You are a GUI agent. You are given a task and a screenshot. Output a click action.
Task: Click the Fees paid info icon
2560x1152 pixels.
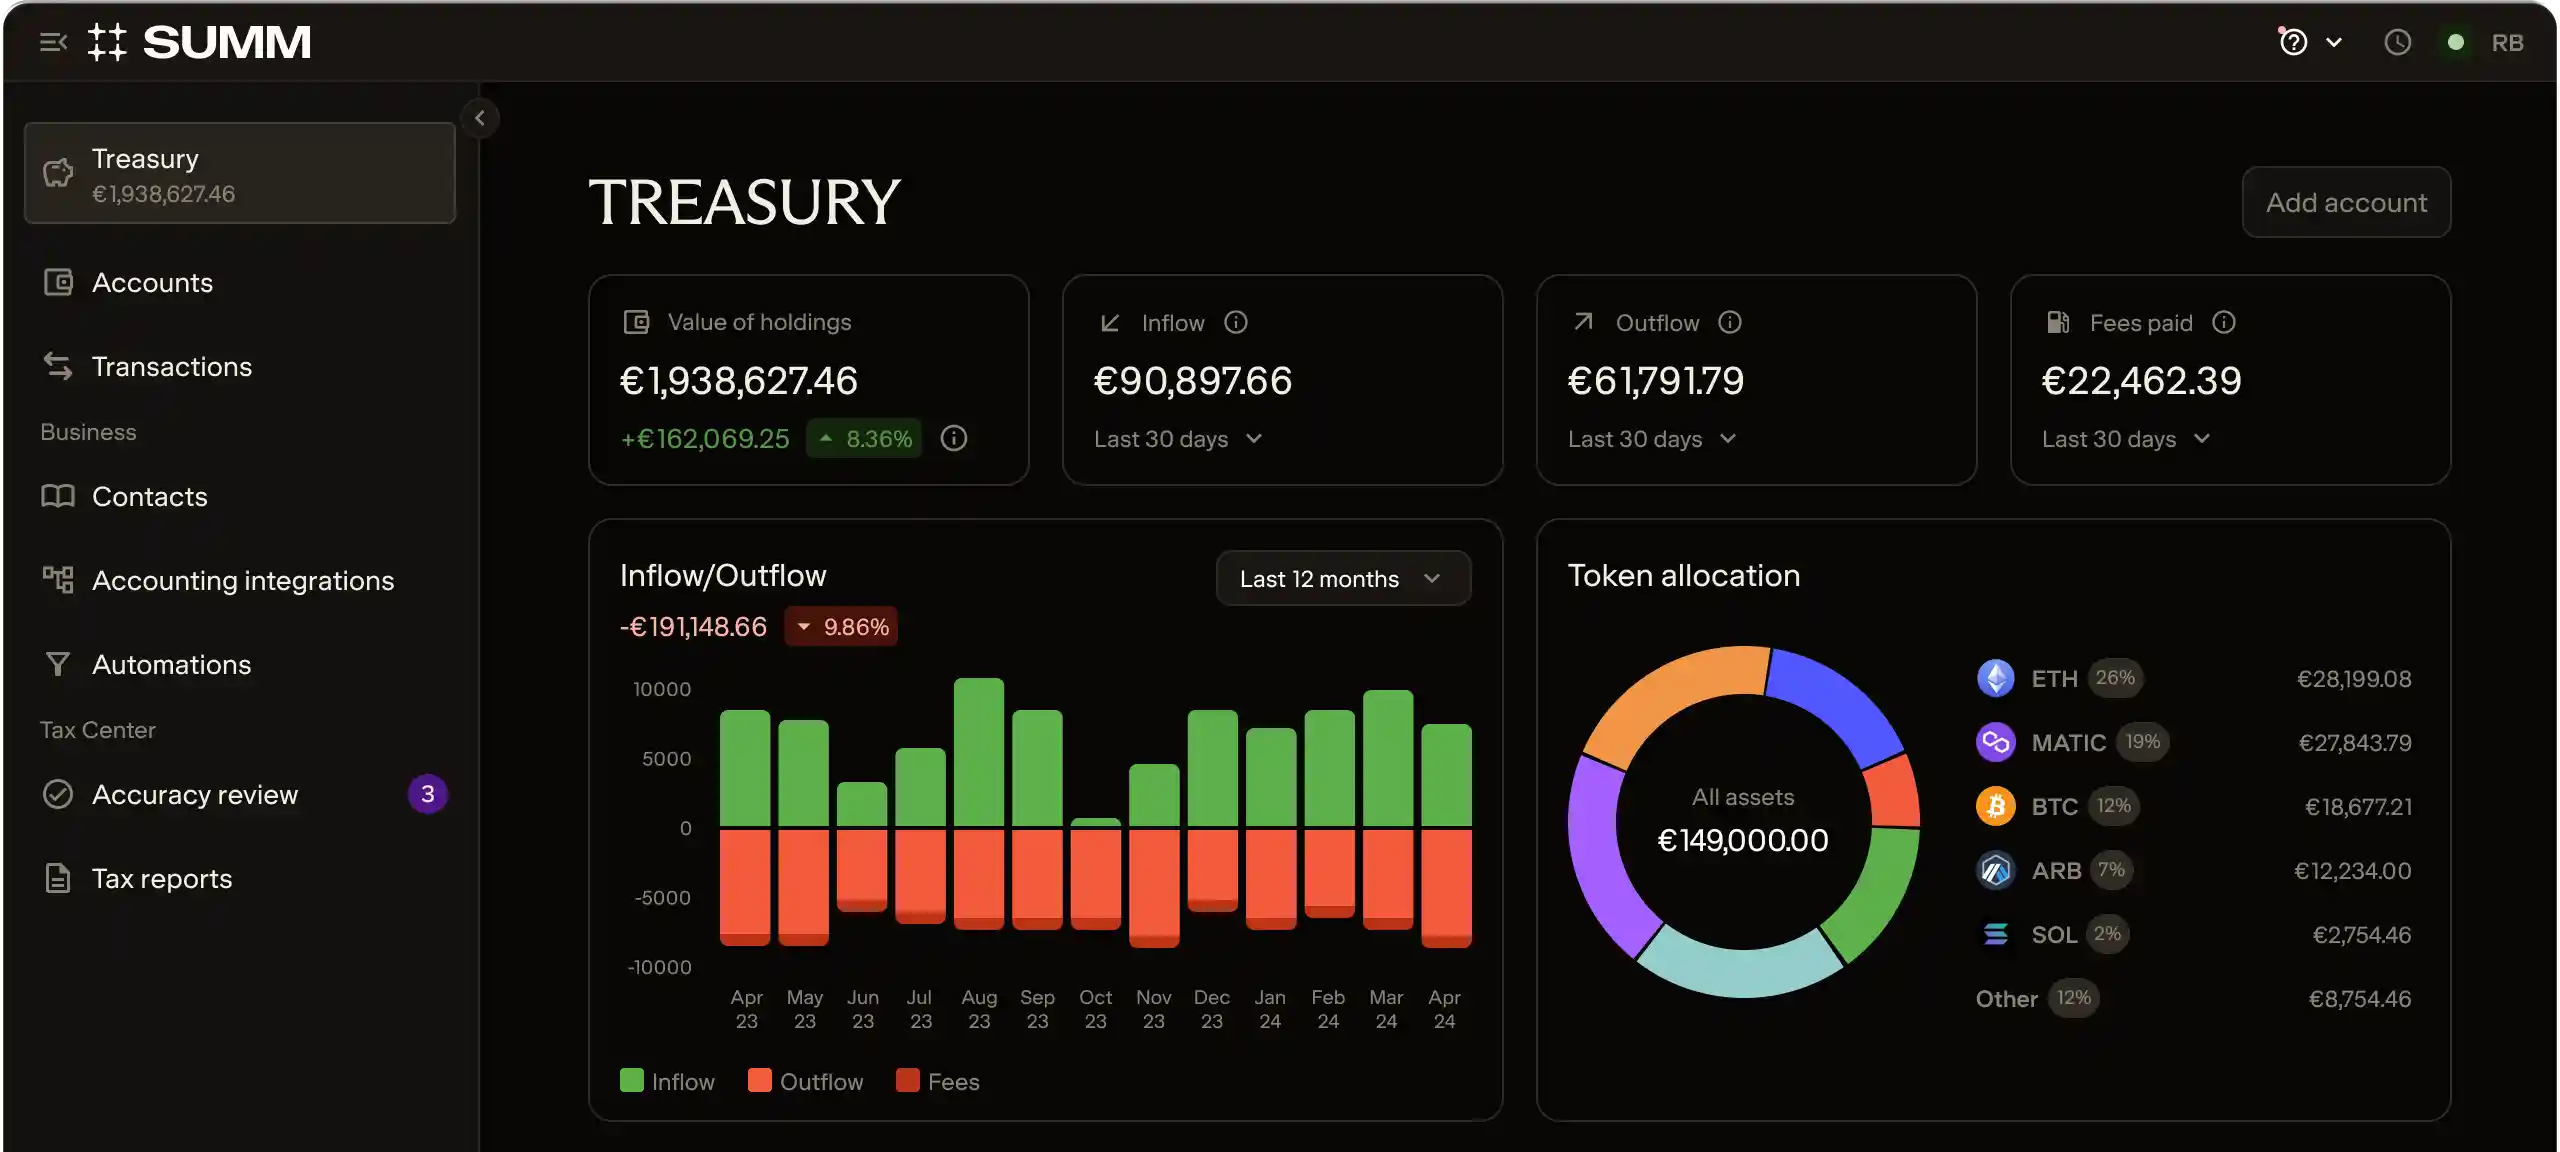point(2224,322)
